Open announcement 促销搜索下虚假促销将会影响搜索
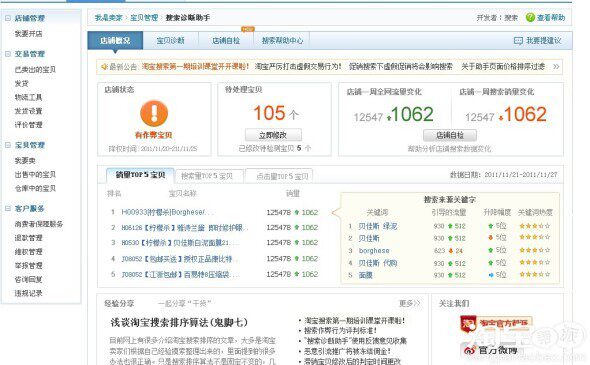Viewport: 590px width, 365px height. pyautogui.click(x=401, y=67)
